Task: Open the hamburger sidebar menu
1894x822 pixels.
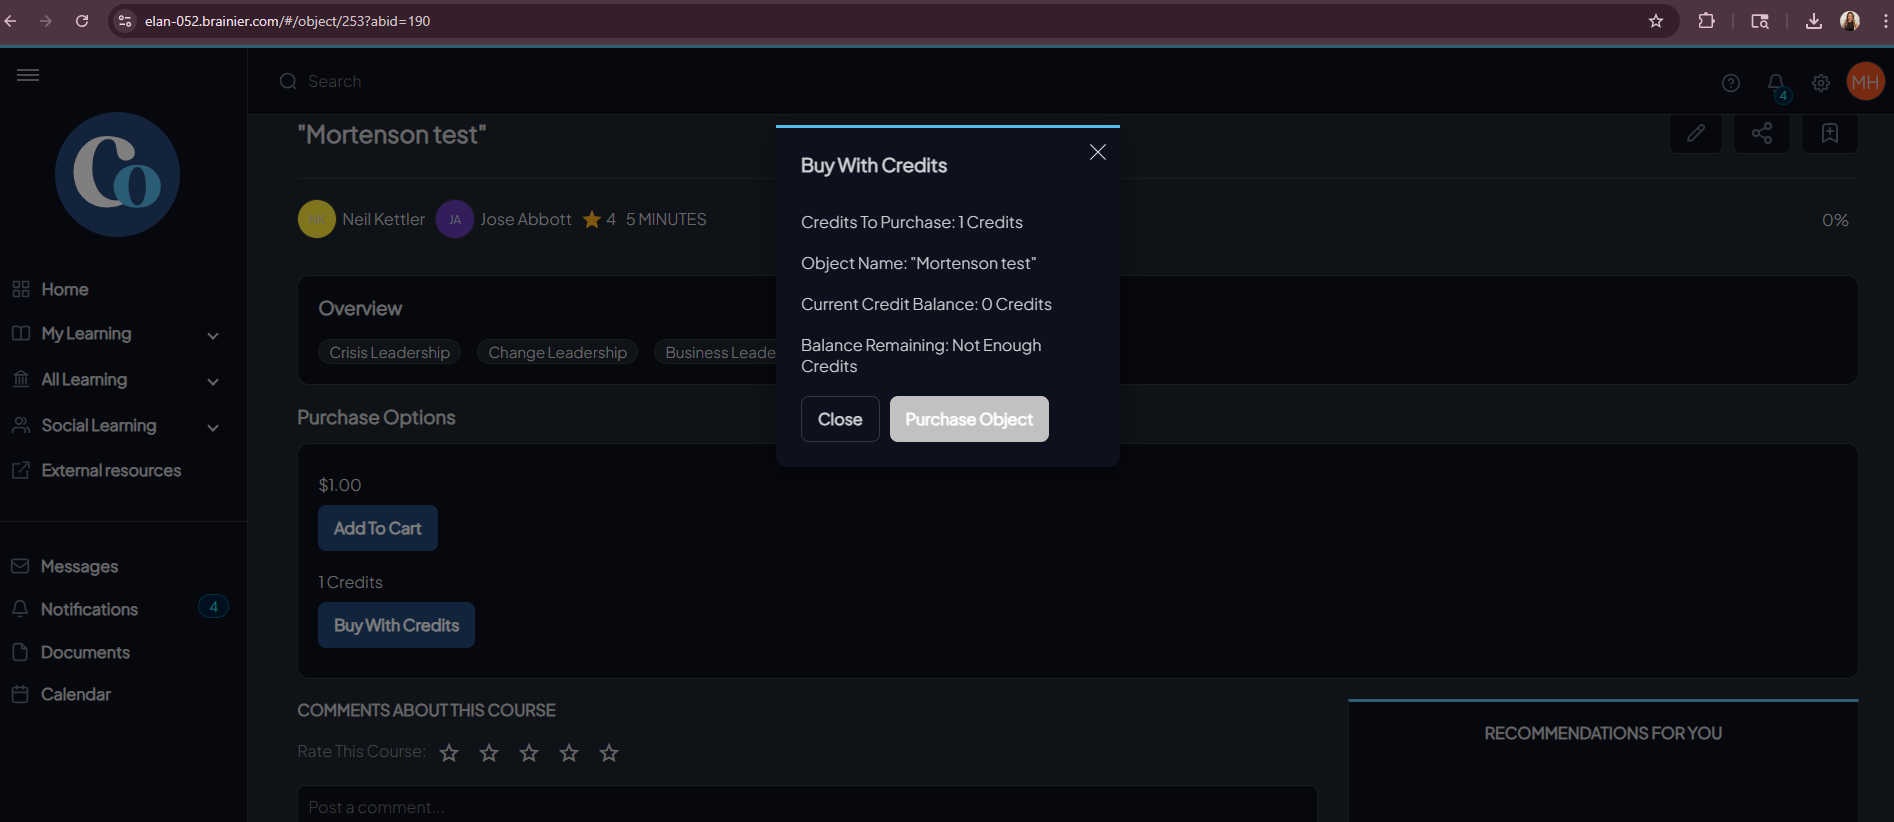Action: (x=28, y=75)
